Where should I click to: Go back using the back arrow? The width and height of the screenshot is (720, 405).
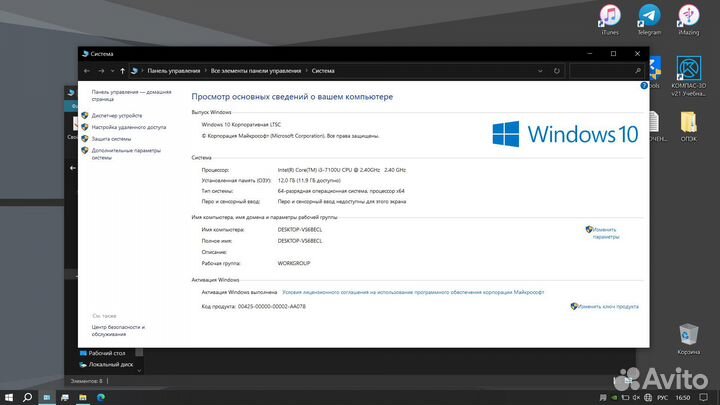87,71
